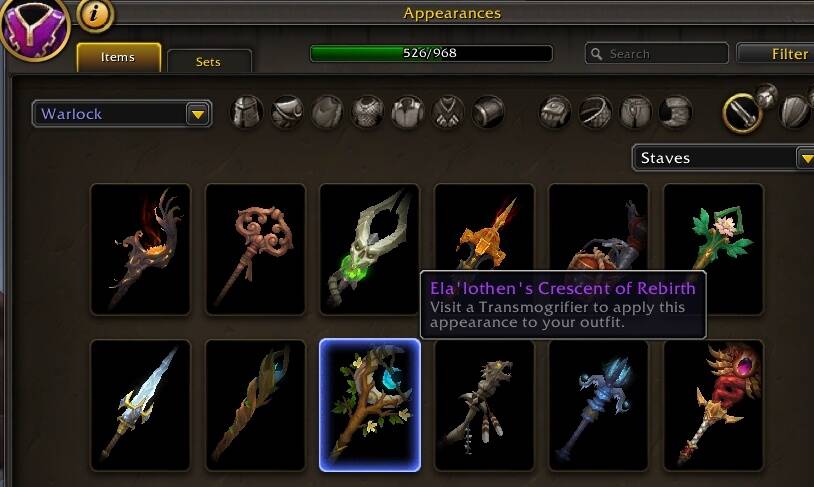This screenshot has width=814, height=487.
Task: Choose the Feet boots slot icon
Action: [676, 112]
